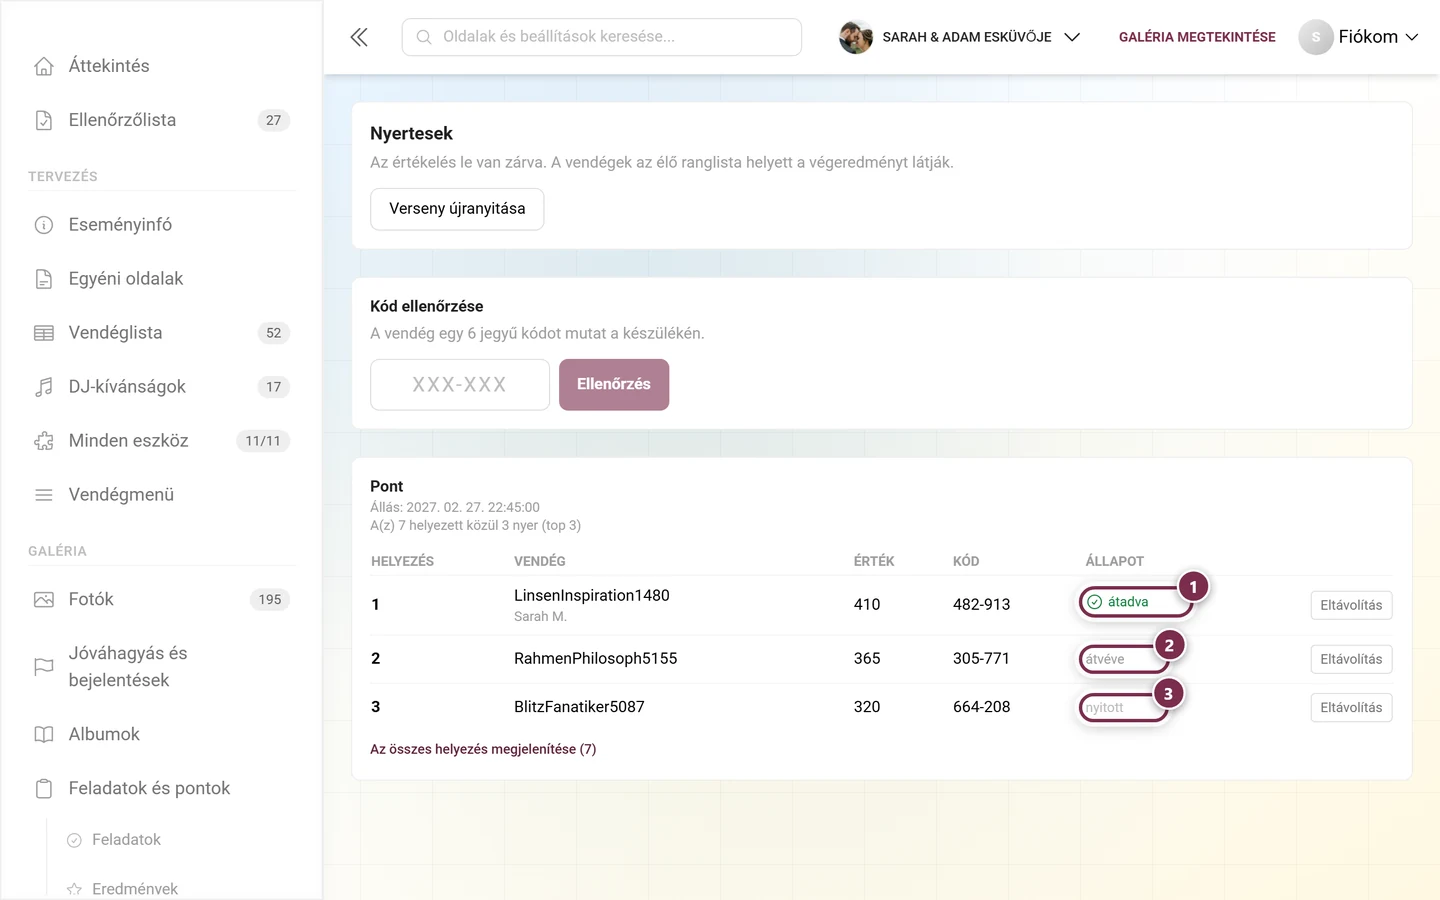Toggle the nyitott status for BlitzFanatiker5087
The image size is (1440, 900).
point(1123,707)
